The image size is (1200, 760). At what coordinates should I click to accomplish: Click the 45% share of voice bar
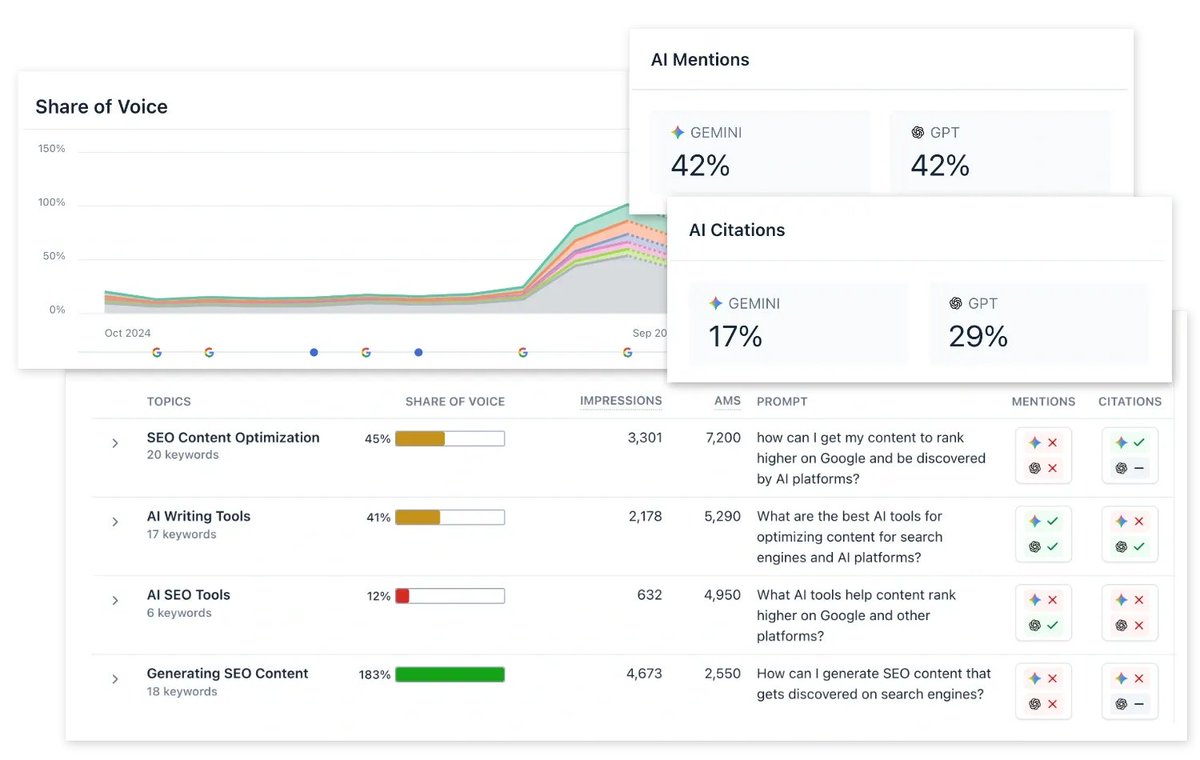(x=450, y=438)
